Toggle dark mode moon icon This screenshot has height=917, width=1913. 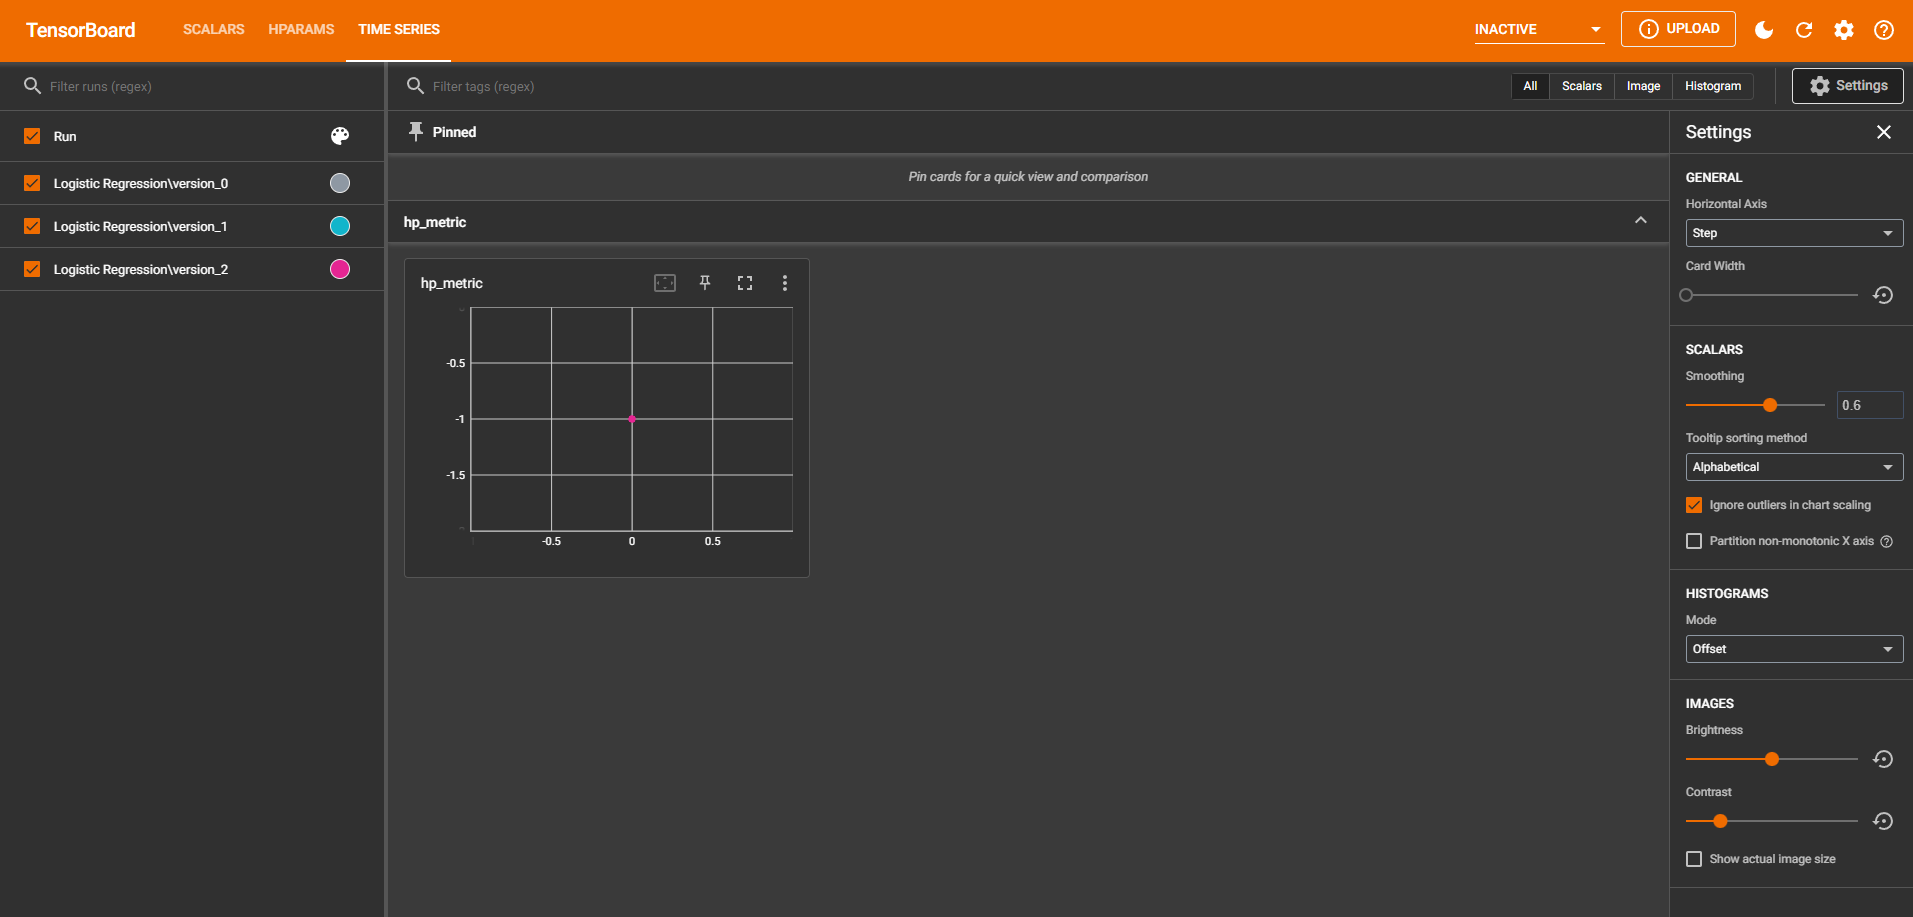[1764, 30]
